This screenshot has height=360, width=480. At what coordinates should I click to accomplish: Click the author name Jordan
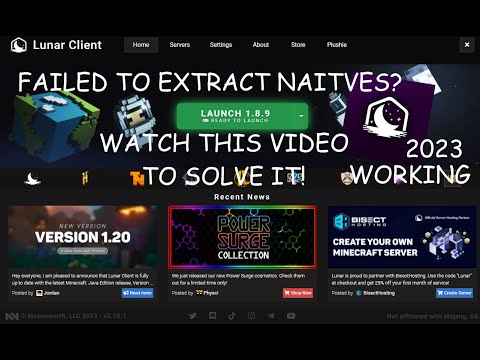52,293
